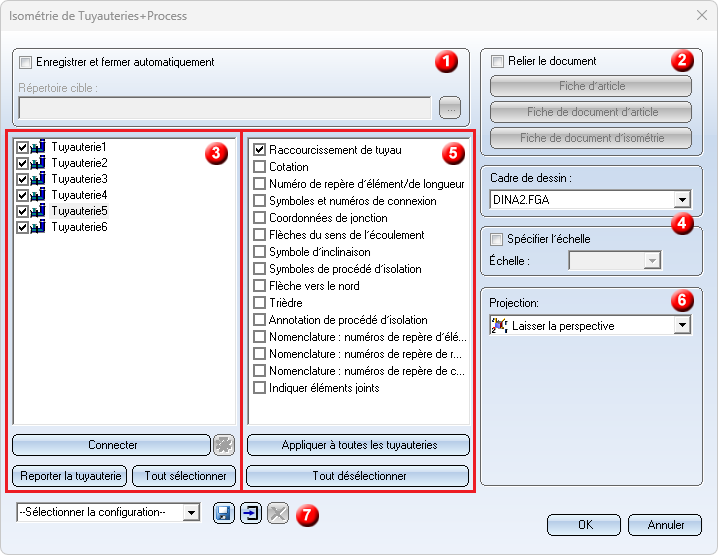Select the Tuyauterie2 row label
718x555 pixels.
point(79,163)
